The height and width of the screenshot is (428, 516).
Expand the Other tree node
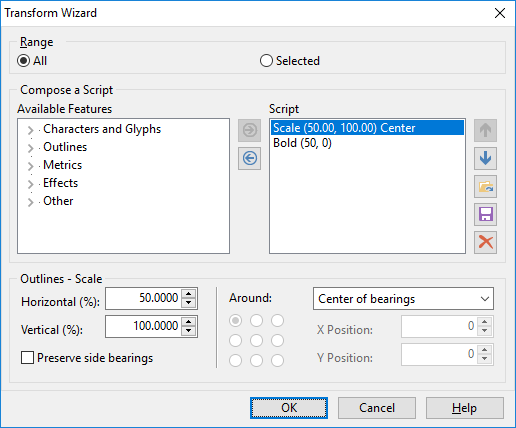tap(31, 202)
